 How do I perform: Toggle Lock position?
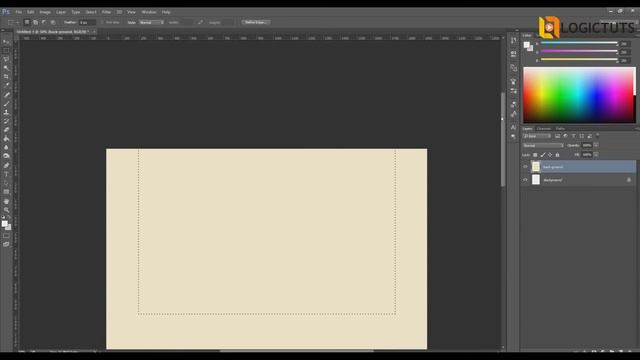pos(550,155)
